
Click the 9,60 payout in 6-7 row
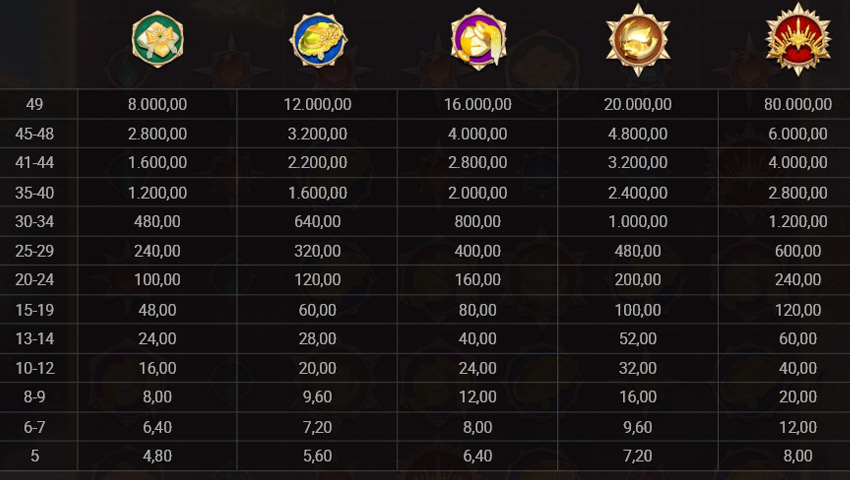[x=638, y=427]
